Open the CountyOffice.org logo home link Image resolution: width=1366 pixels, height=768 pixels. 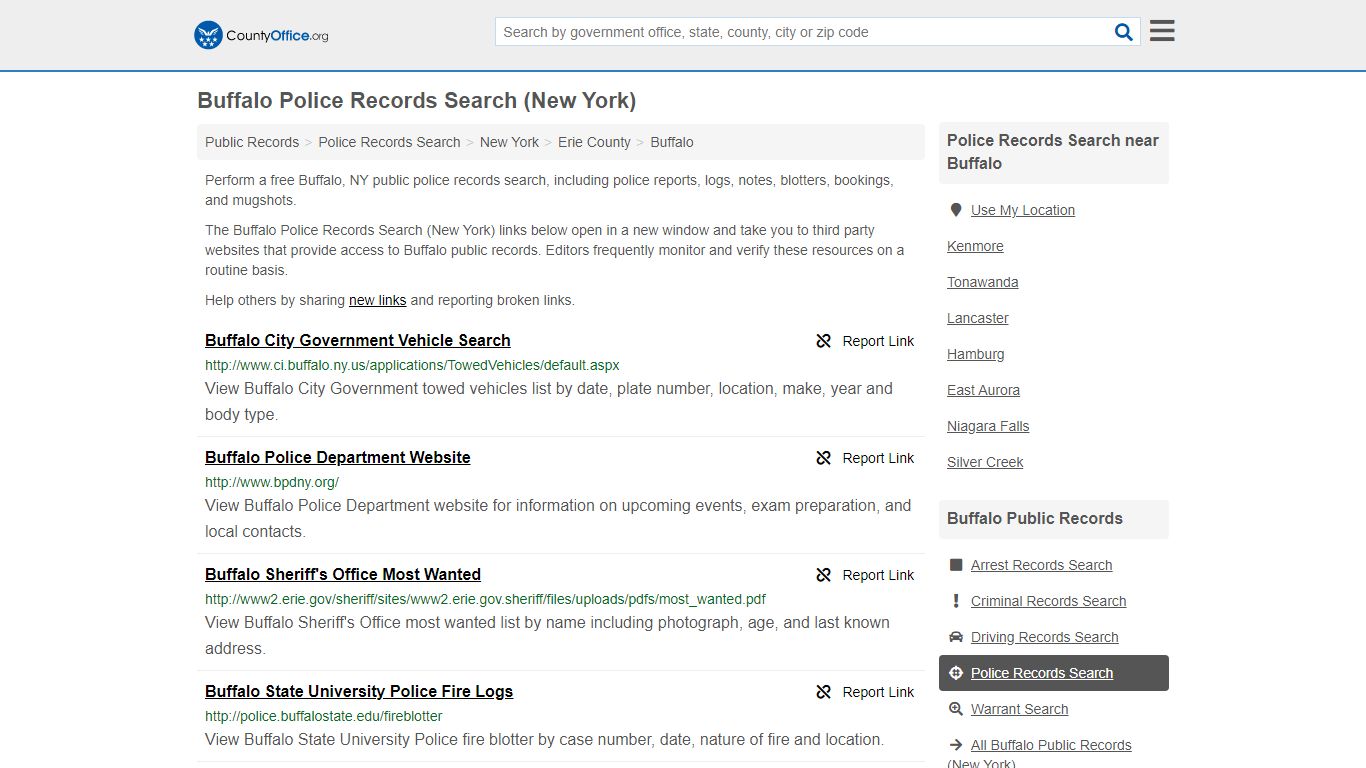[x=261, y=35]
